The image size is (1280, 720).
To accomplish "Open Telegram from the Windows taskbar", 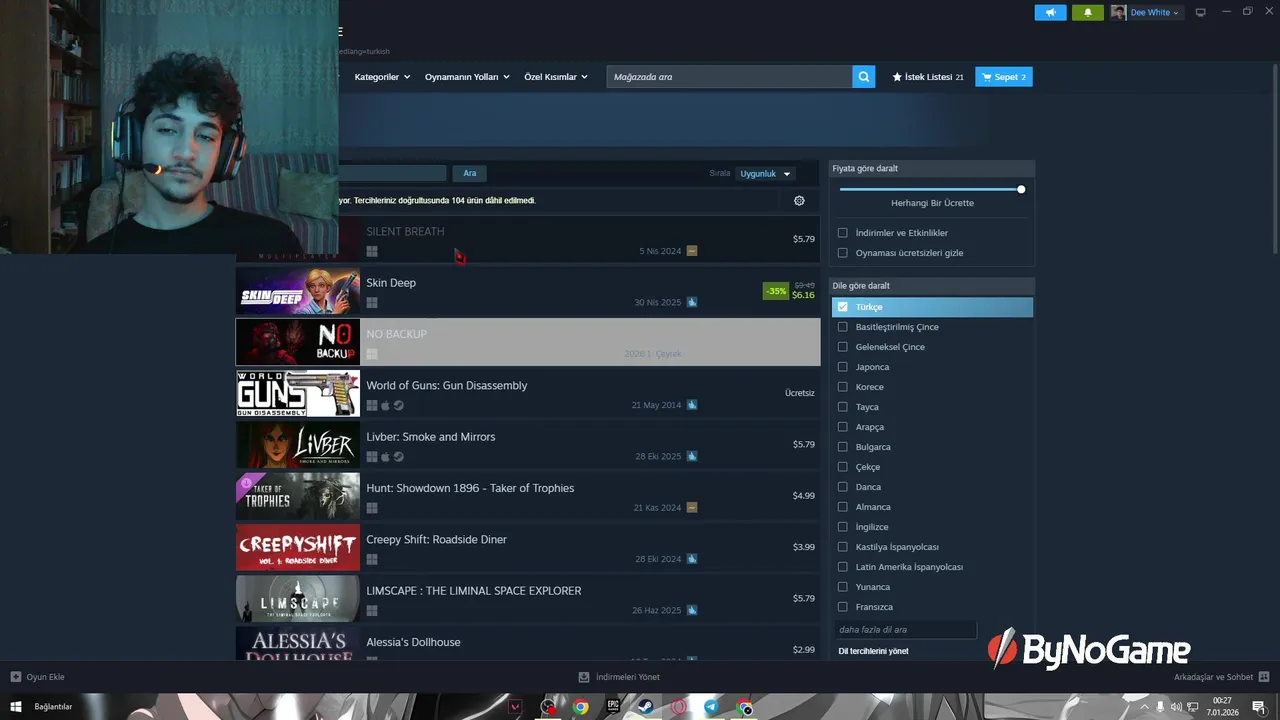I will 711,707.
